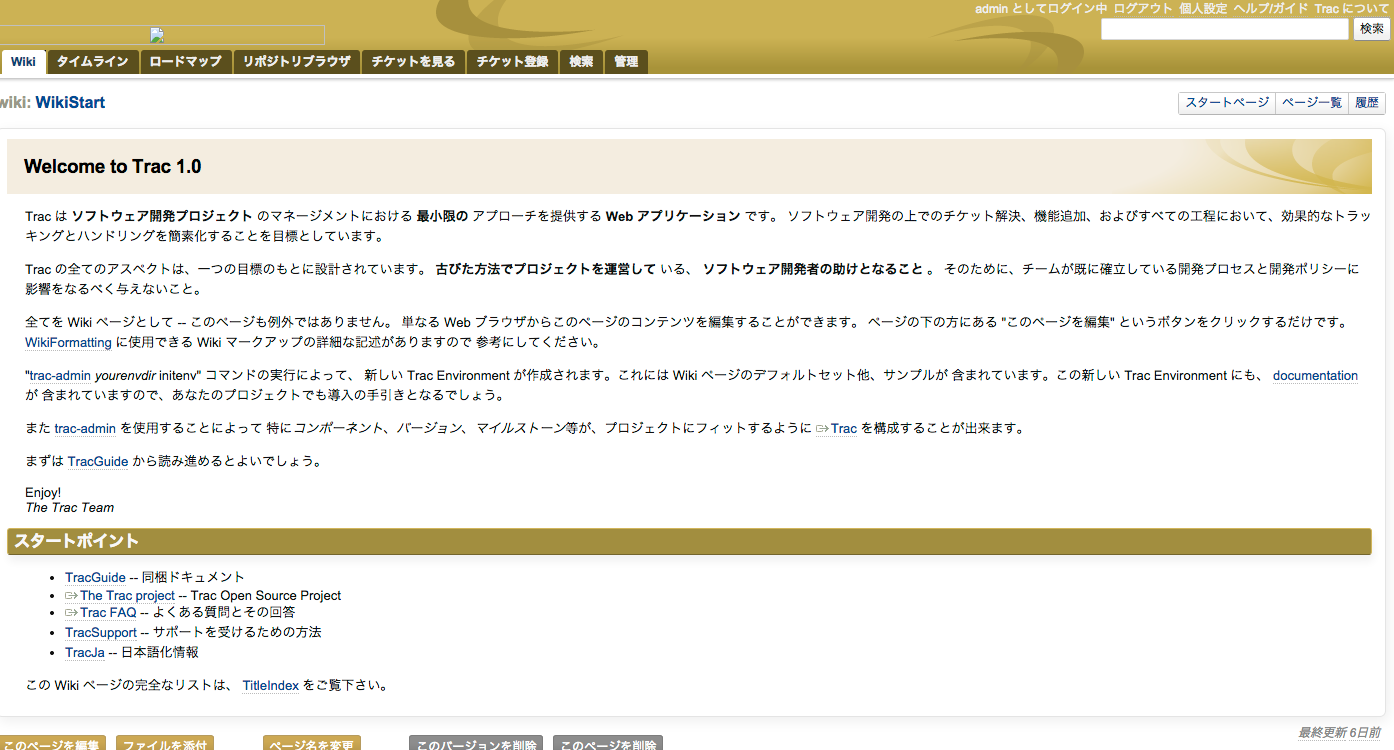Open the ヘルプ/ガイド link
This screenshot has width=1394, height=750.
coord(1270,8)
